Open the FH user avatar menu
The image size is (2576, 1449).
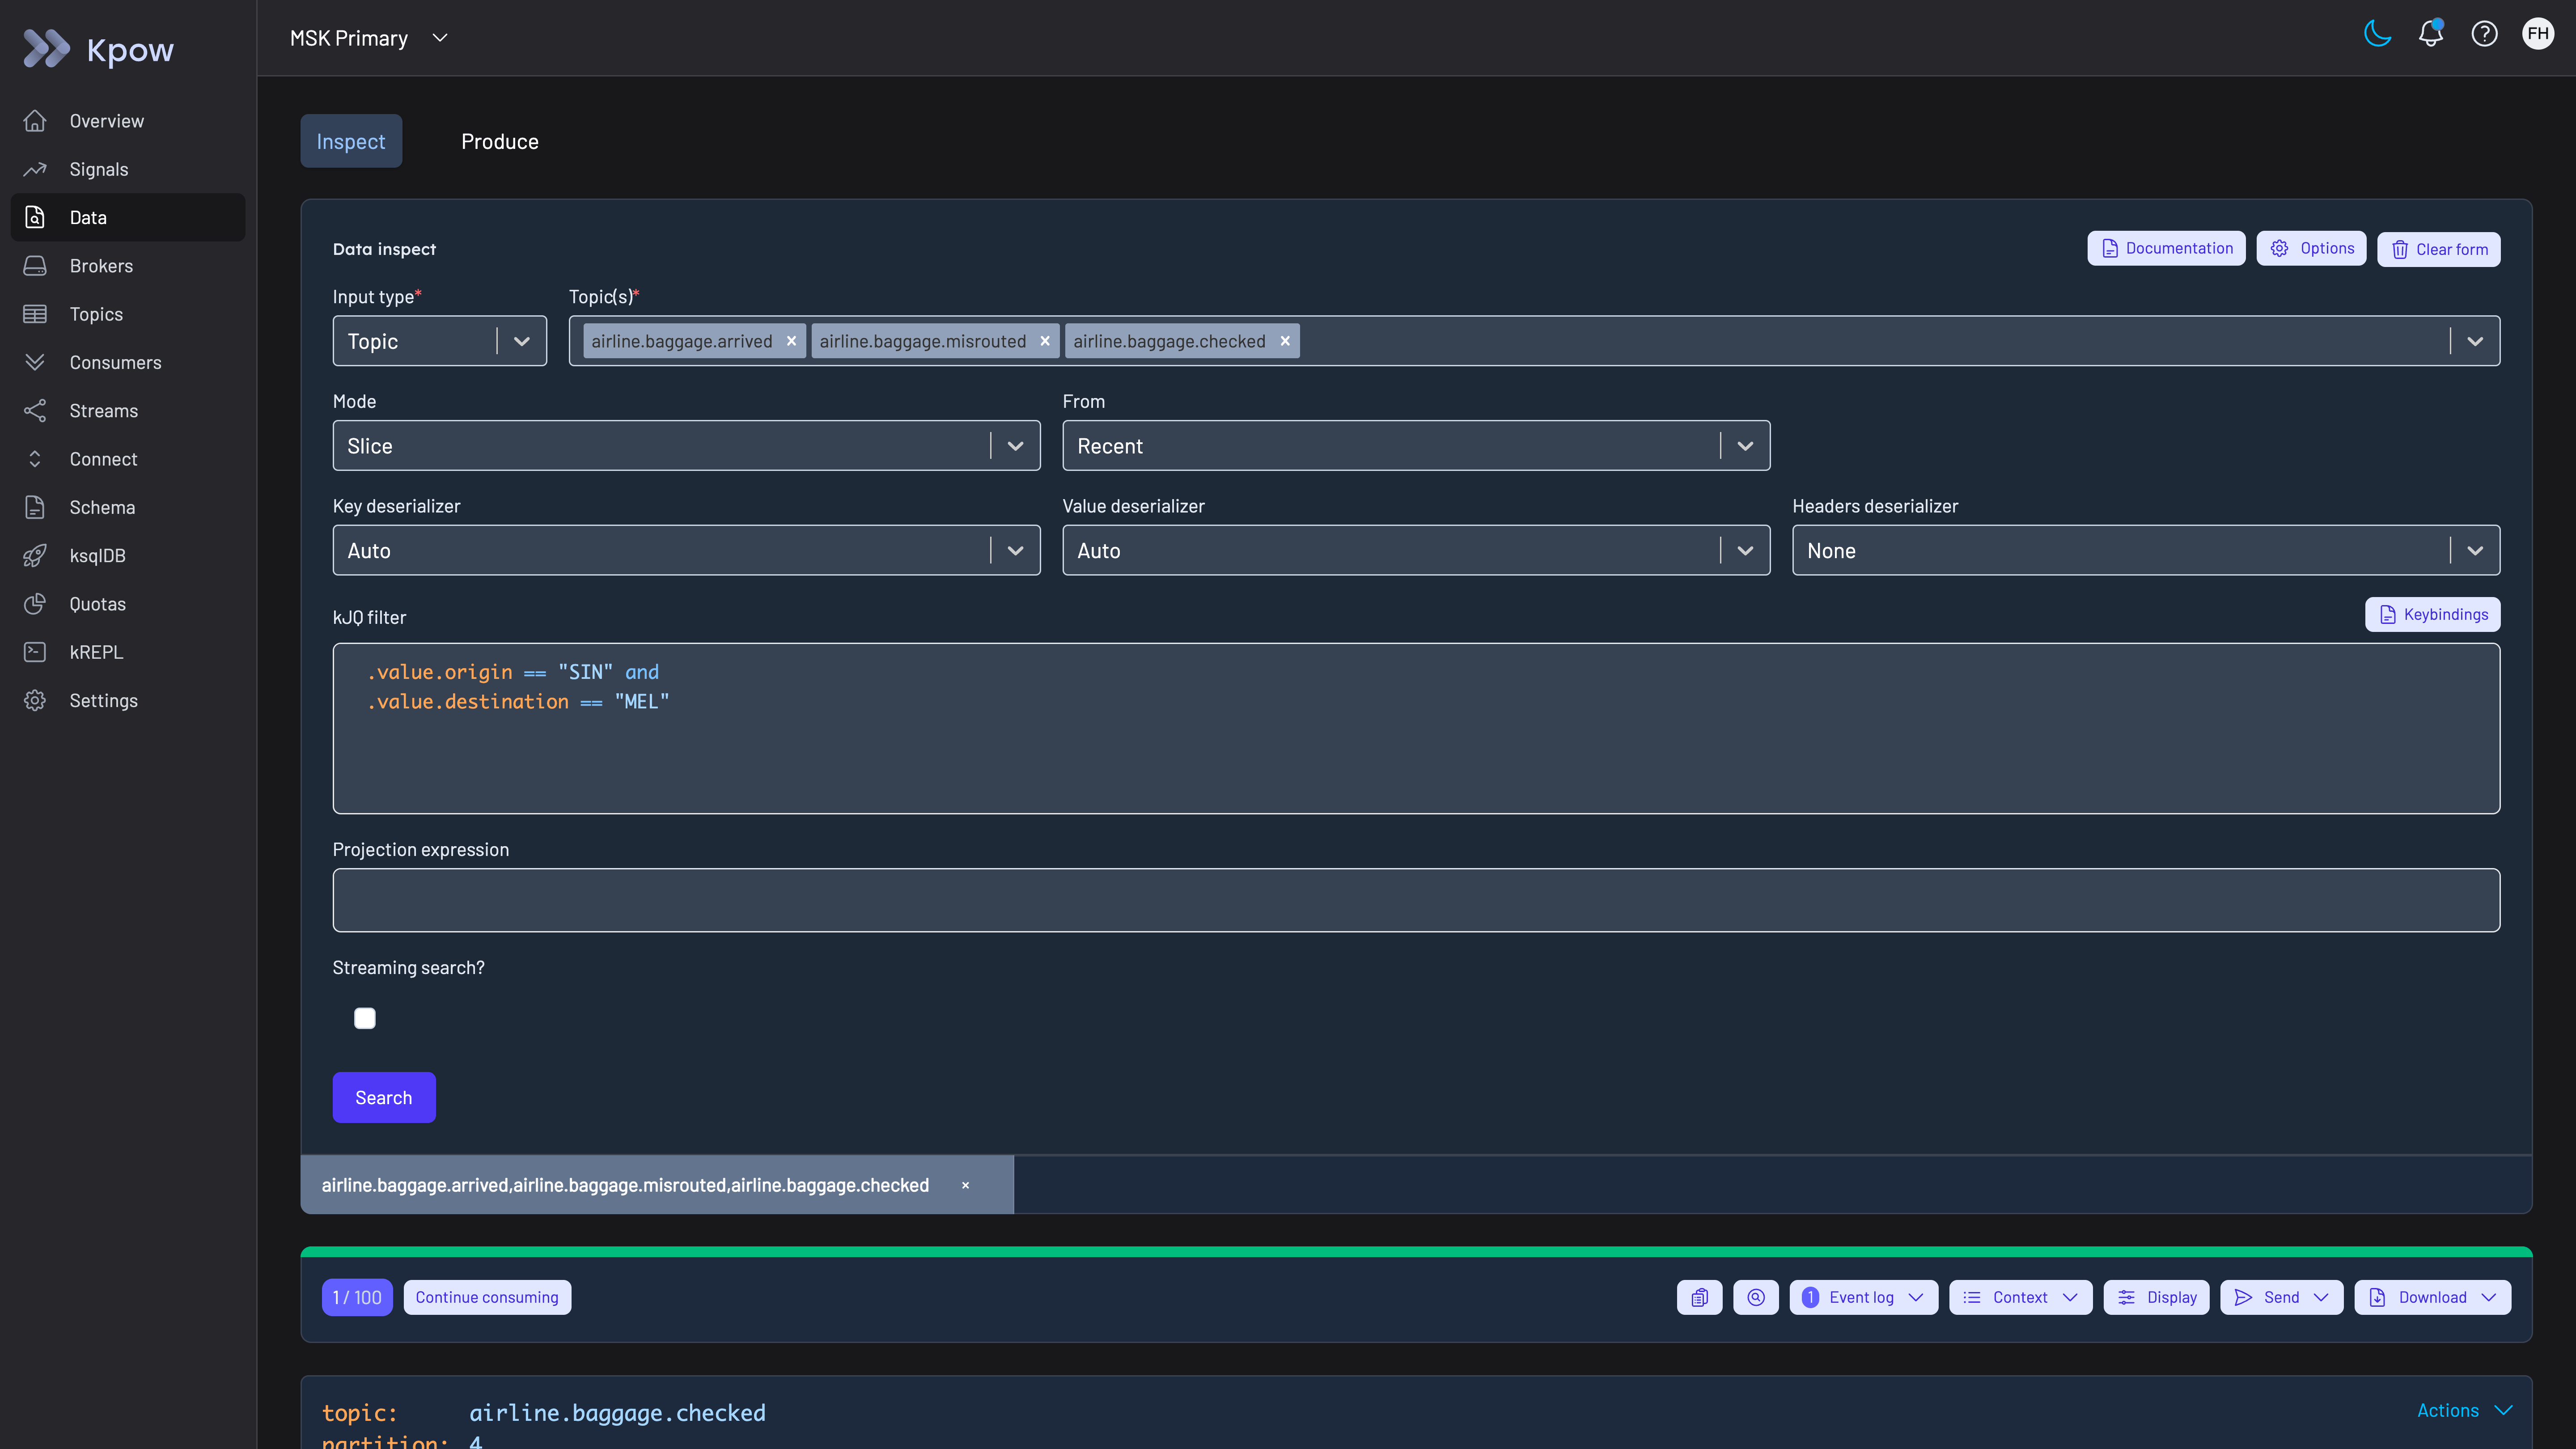pyautogui.click(x=2538, y=34)
